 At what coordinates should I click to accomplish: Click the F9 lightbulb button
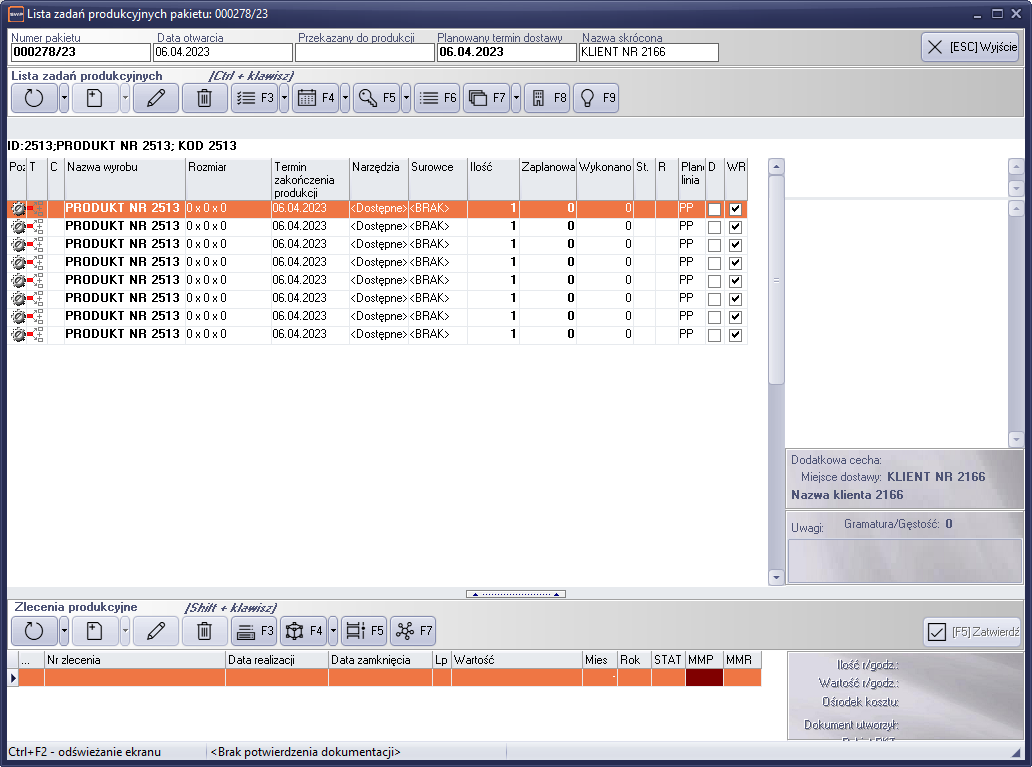tap(595, 98)
